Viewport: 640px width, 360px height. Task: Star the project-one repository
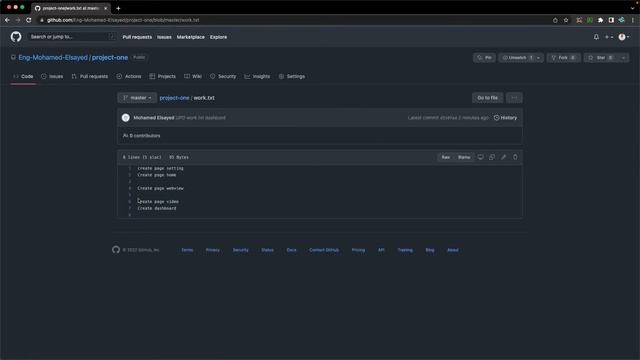tap(601, 58)
